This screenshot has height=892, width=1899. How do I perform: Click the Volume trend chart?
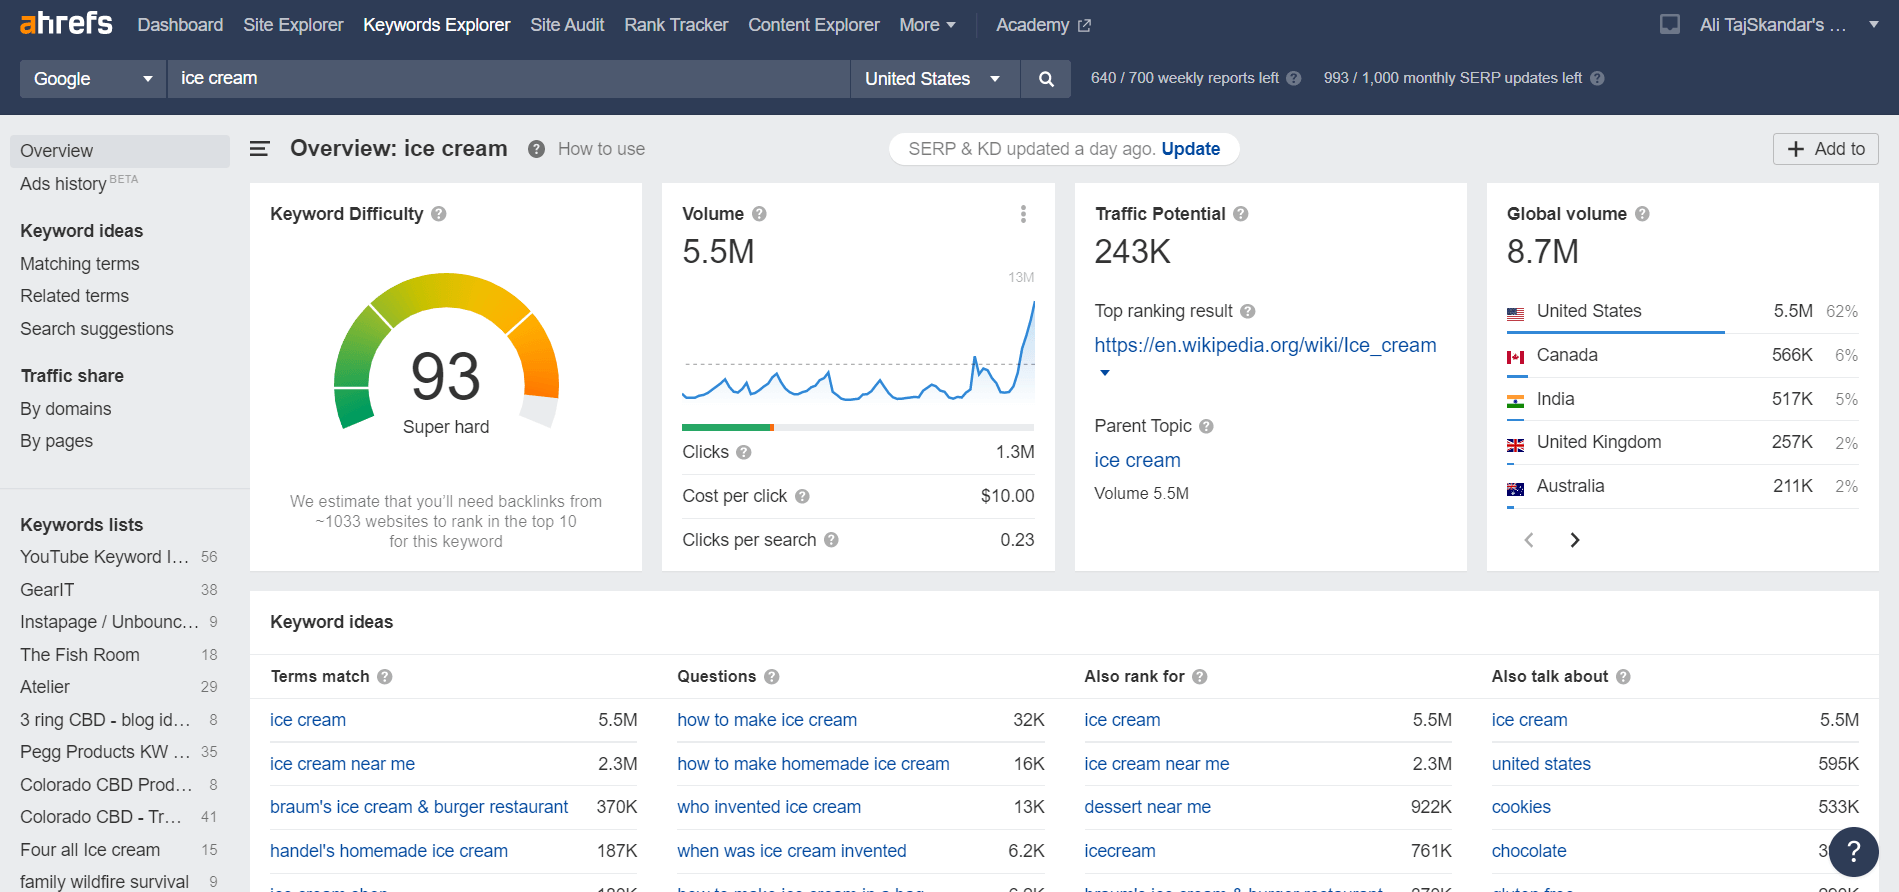click(858, 350)
